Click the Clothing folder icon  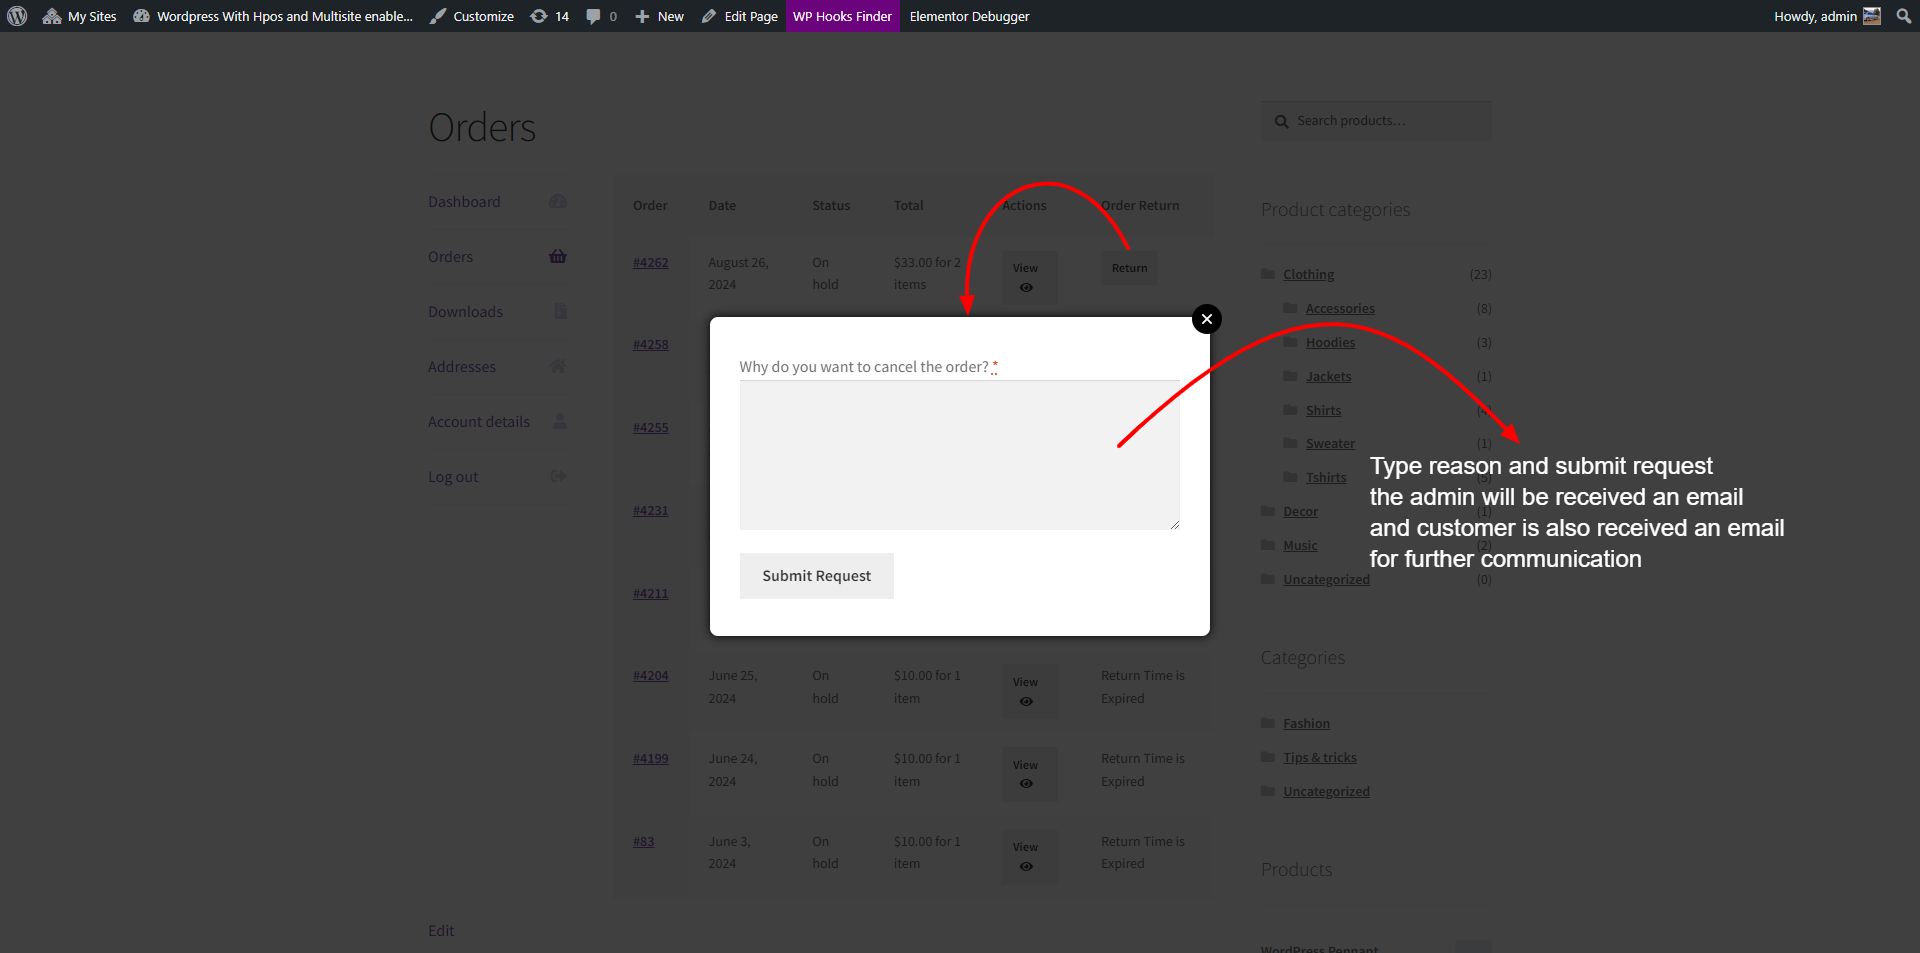(x=1268, y=274)
